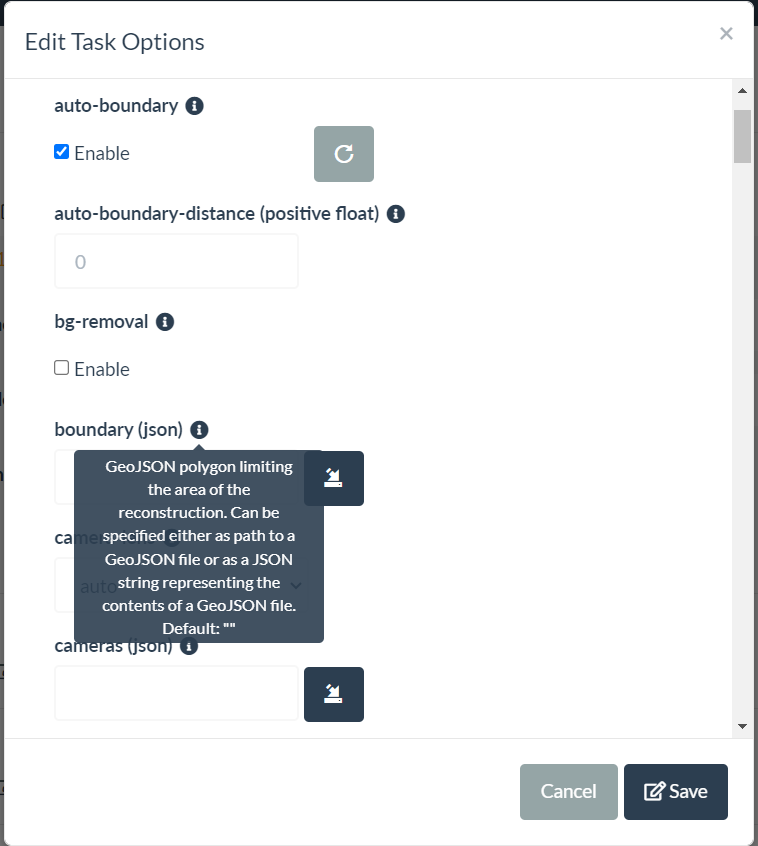
Task: Save the task options
Action: click(x=676, y=792)
